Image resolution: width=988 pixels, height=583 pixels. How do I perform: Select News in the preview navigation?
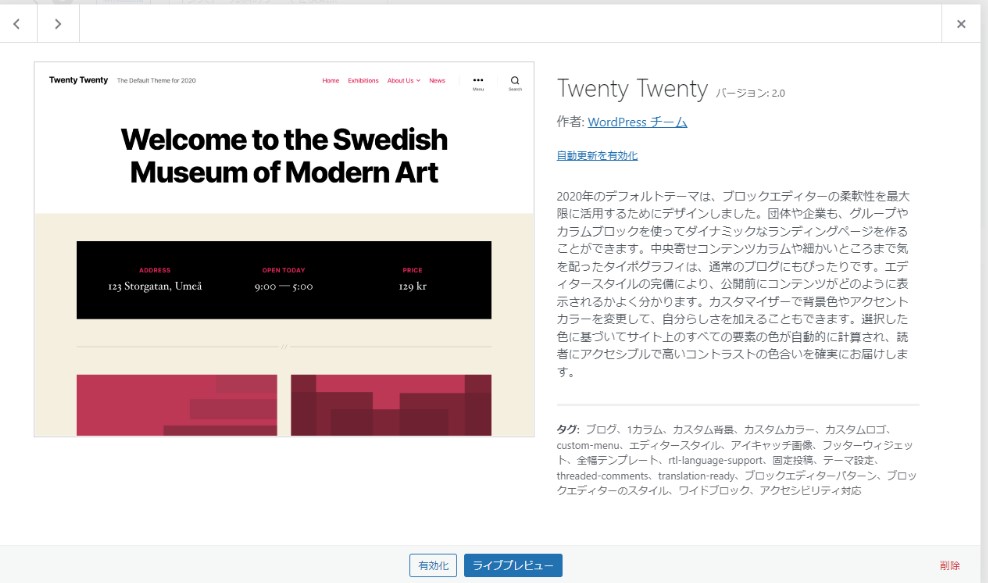(437, 81)
